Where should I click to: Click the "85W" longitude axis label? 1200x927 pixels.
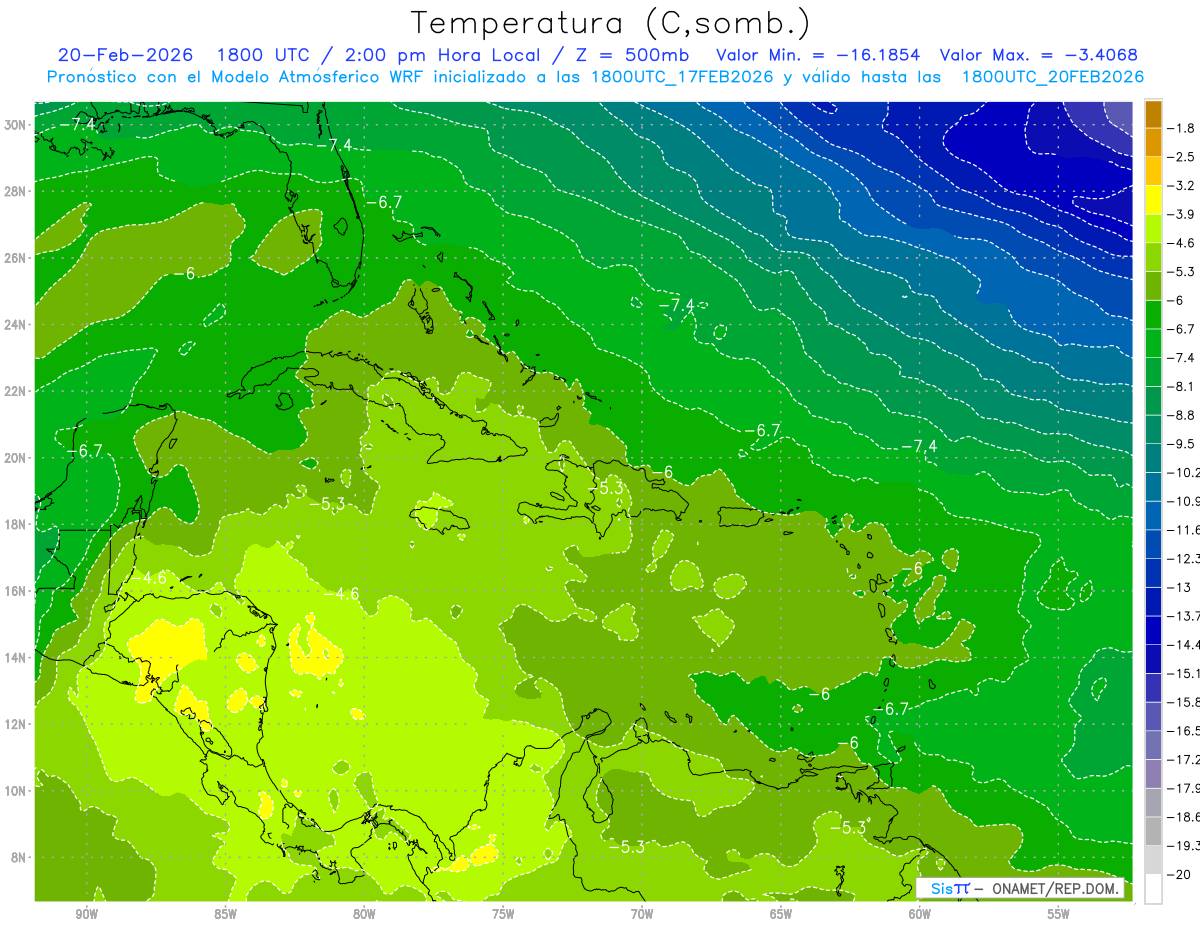tap(225, 915)
